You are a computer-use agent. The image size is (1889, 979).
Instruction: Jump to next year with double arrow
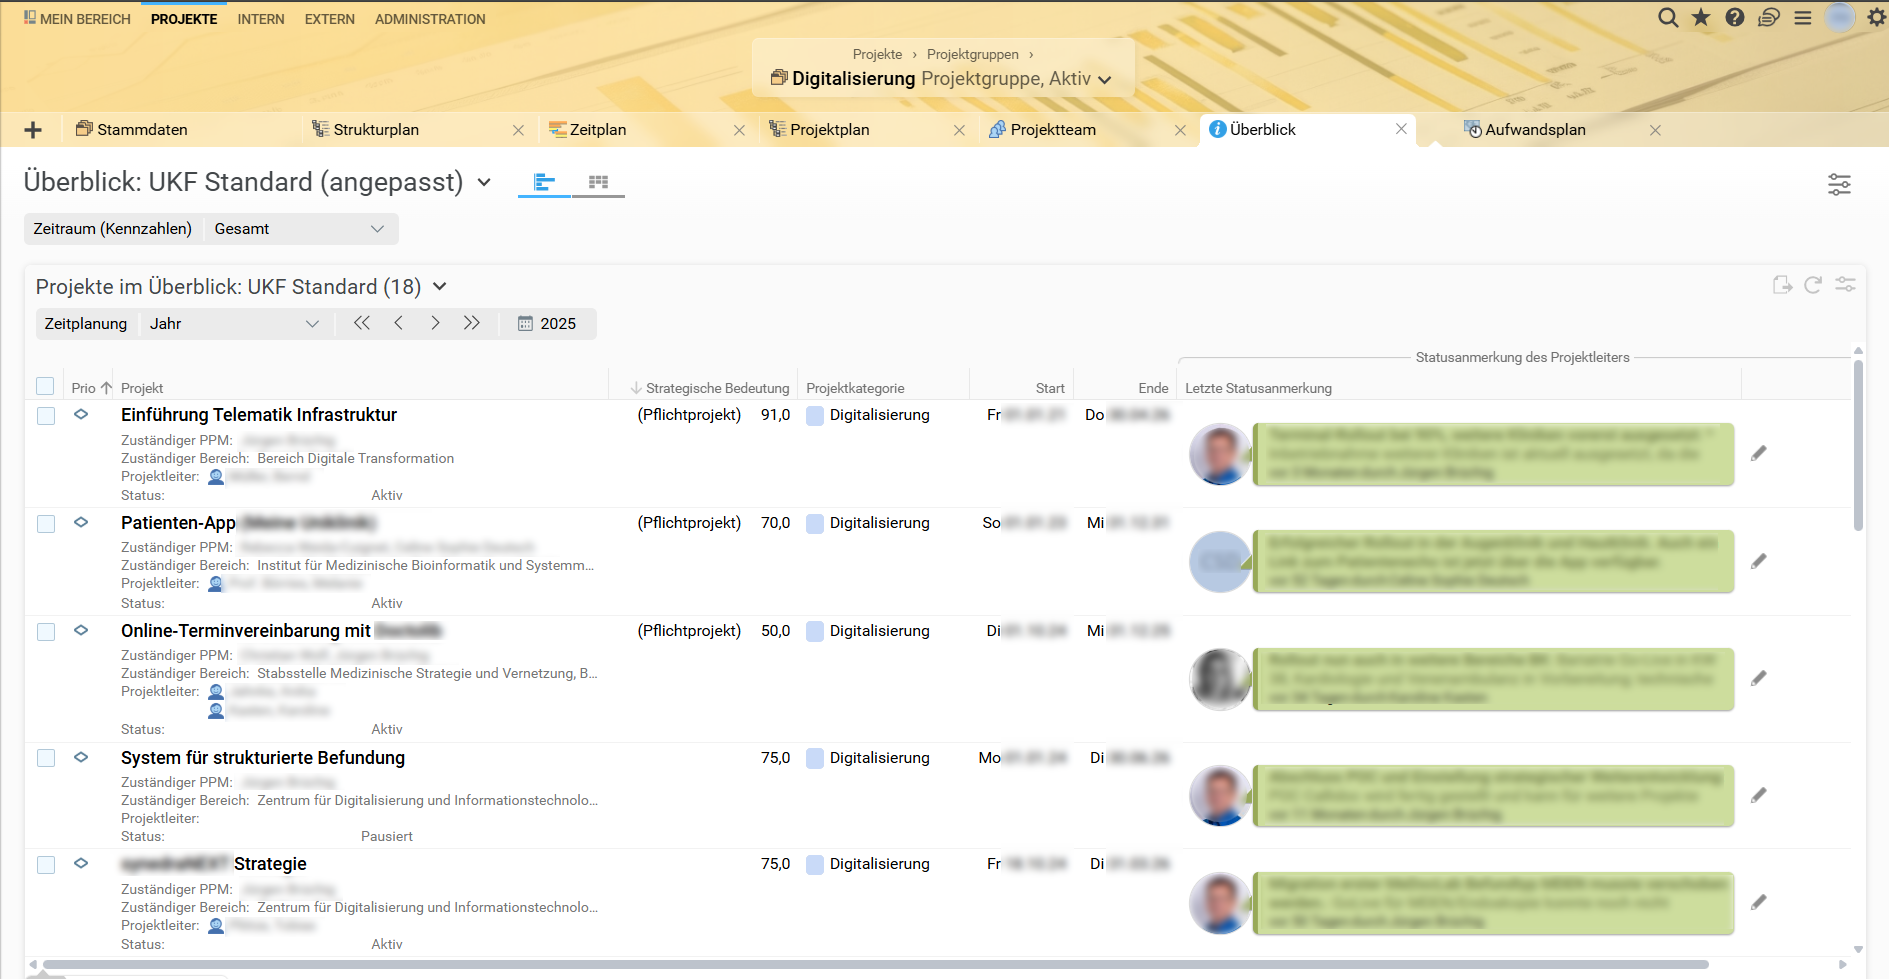(472, 323)
